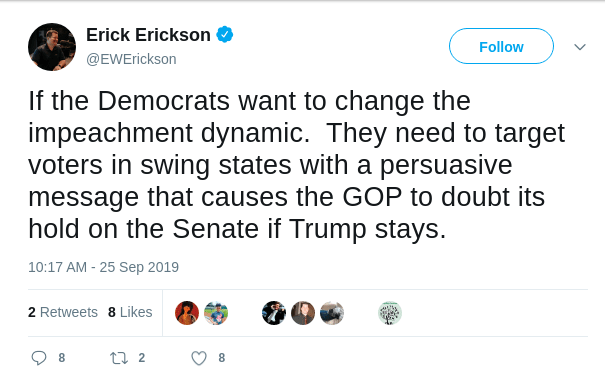View the 8 Likes list
This screenshot has width=605, height=390.
pyautogui.click(x=130, y=312)
